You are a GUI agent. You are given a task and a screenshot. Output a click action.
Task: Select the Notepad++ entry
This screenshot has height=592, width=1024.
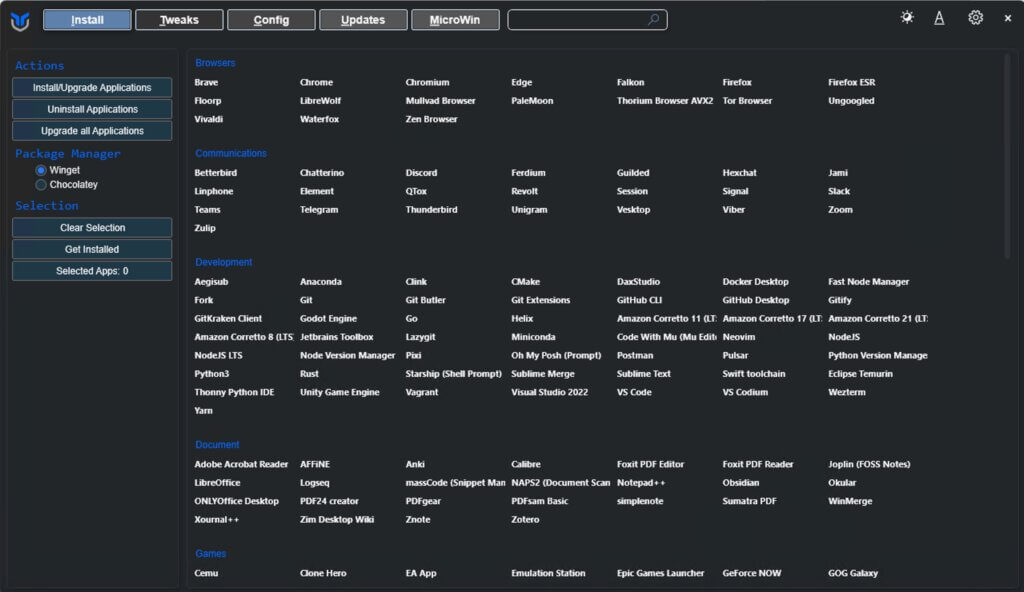coord(641,482)
